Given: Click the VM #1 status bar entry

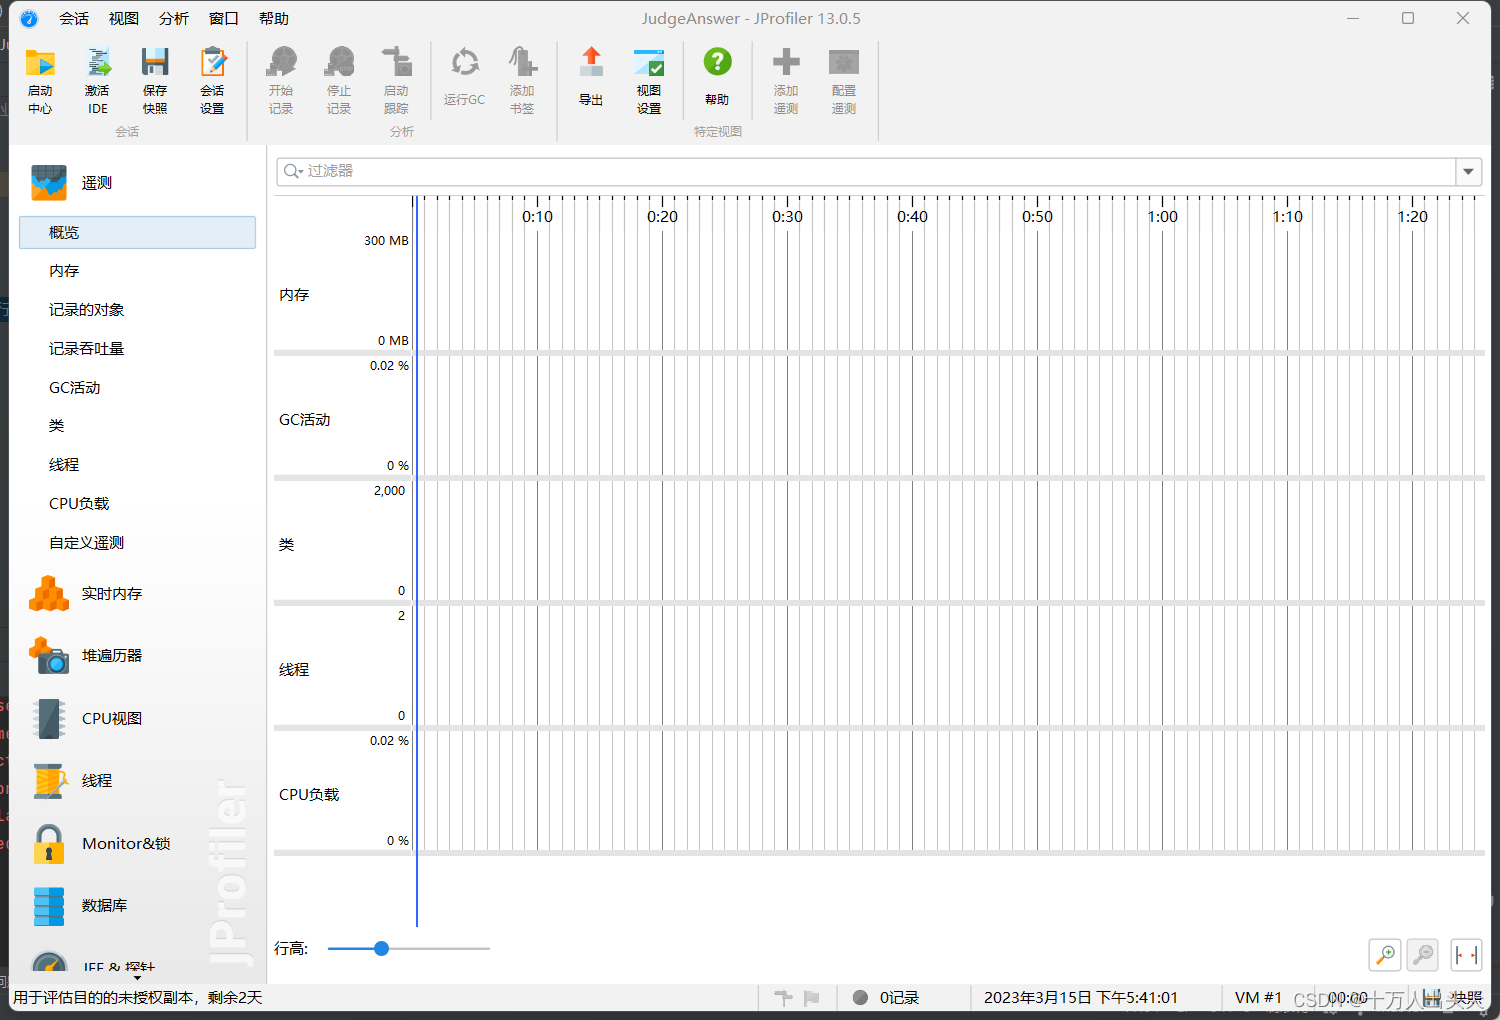Looking at the screenshot, I should click(1258, 998).
